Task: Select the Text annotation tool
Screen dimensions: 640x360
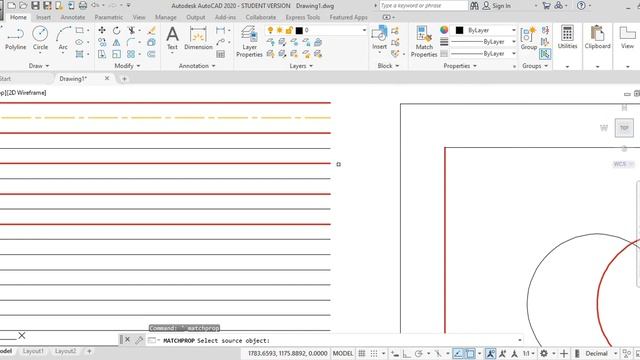Action: (172, 38)
